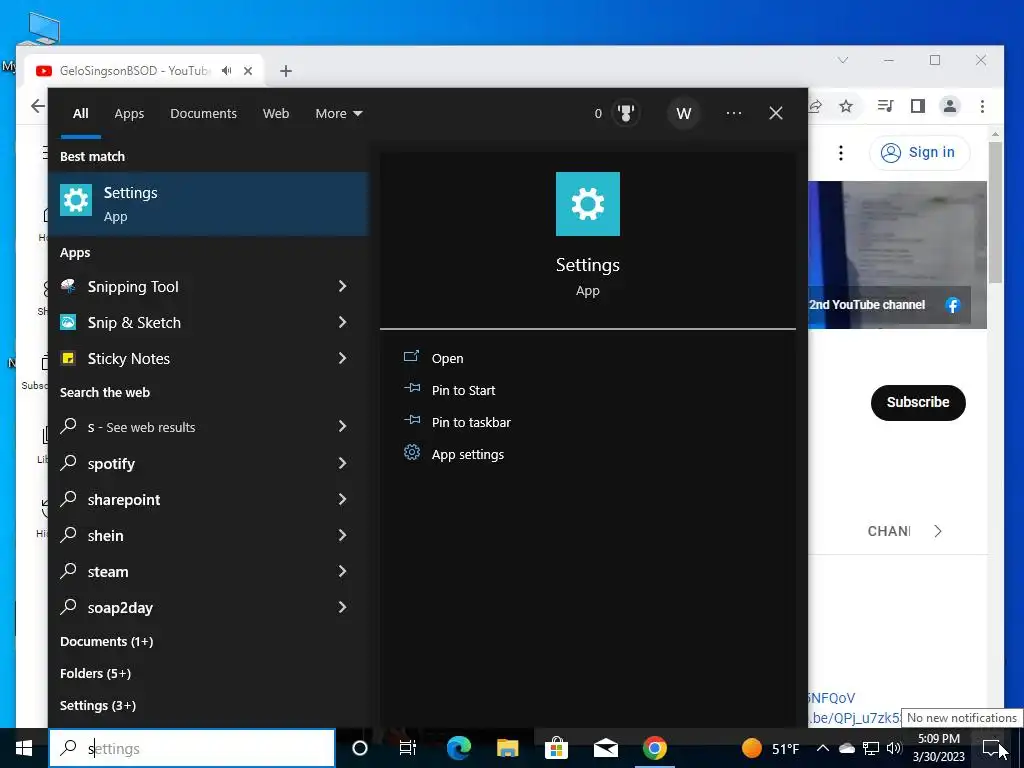Expand the spotify suggestion arrow
Image resolution: width=1024 pixels, height=768 pixels.
coord(342,463)
